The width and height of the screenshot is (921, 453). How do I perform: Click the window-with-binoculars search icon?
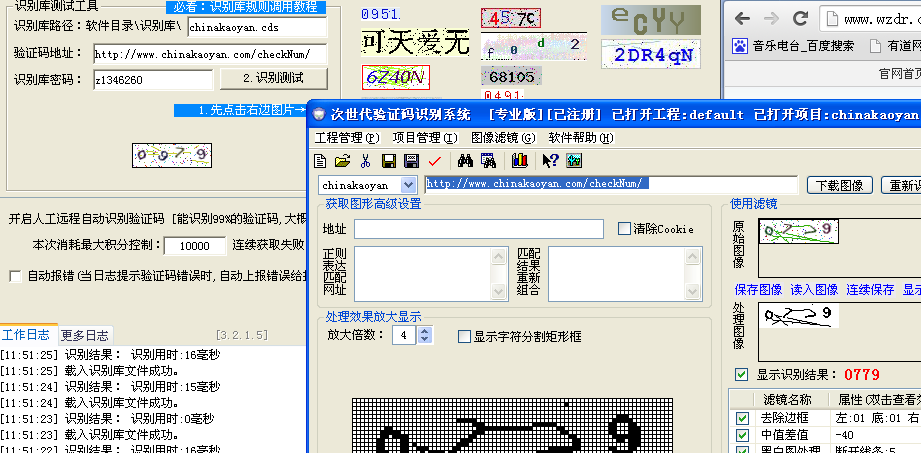pyautogui.click(x=488, y=160)
